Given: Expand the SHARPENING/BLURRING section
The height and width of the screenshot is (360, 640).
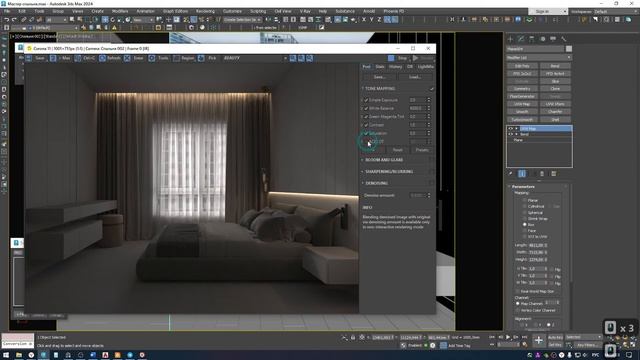Looking at the screenshot, I should (x=362, y=171).
